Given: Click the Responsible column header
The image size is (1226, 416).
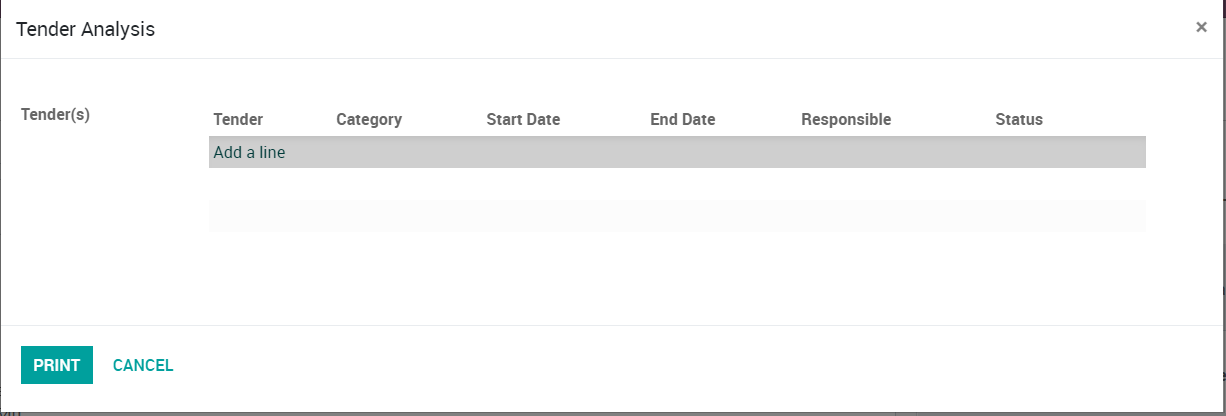Looking at the screenshot, I should click(846, 120).
